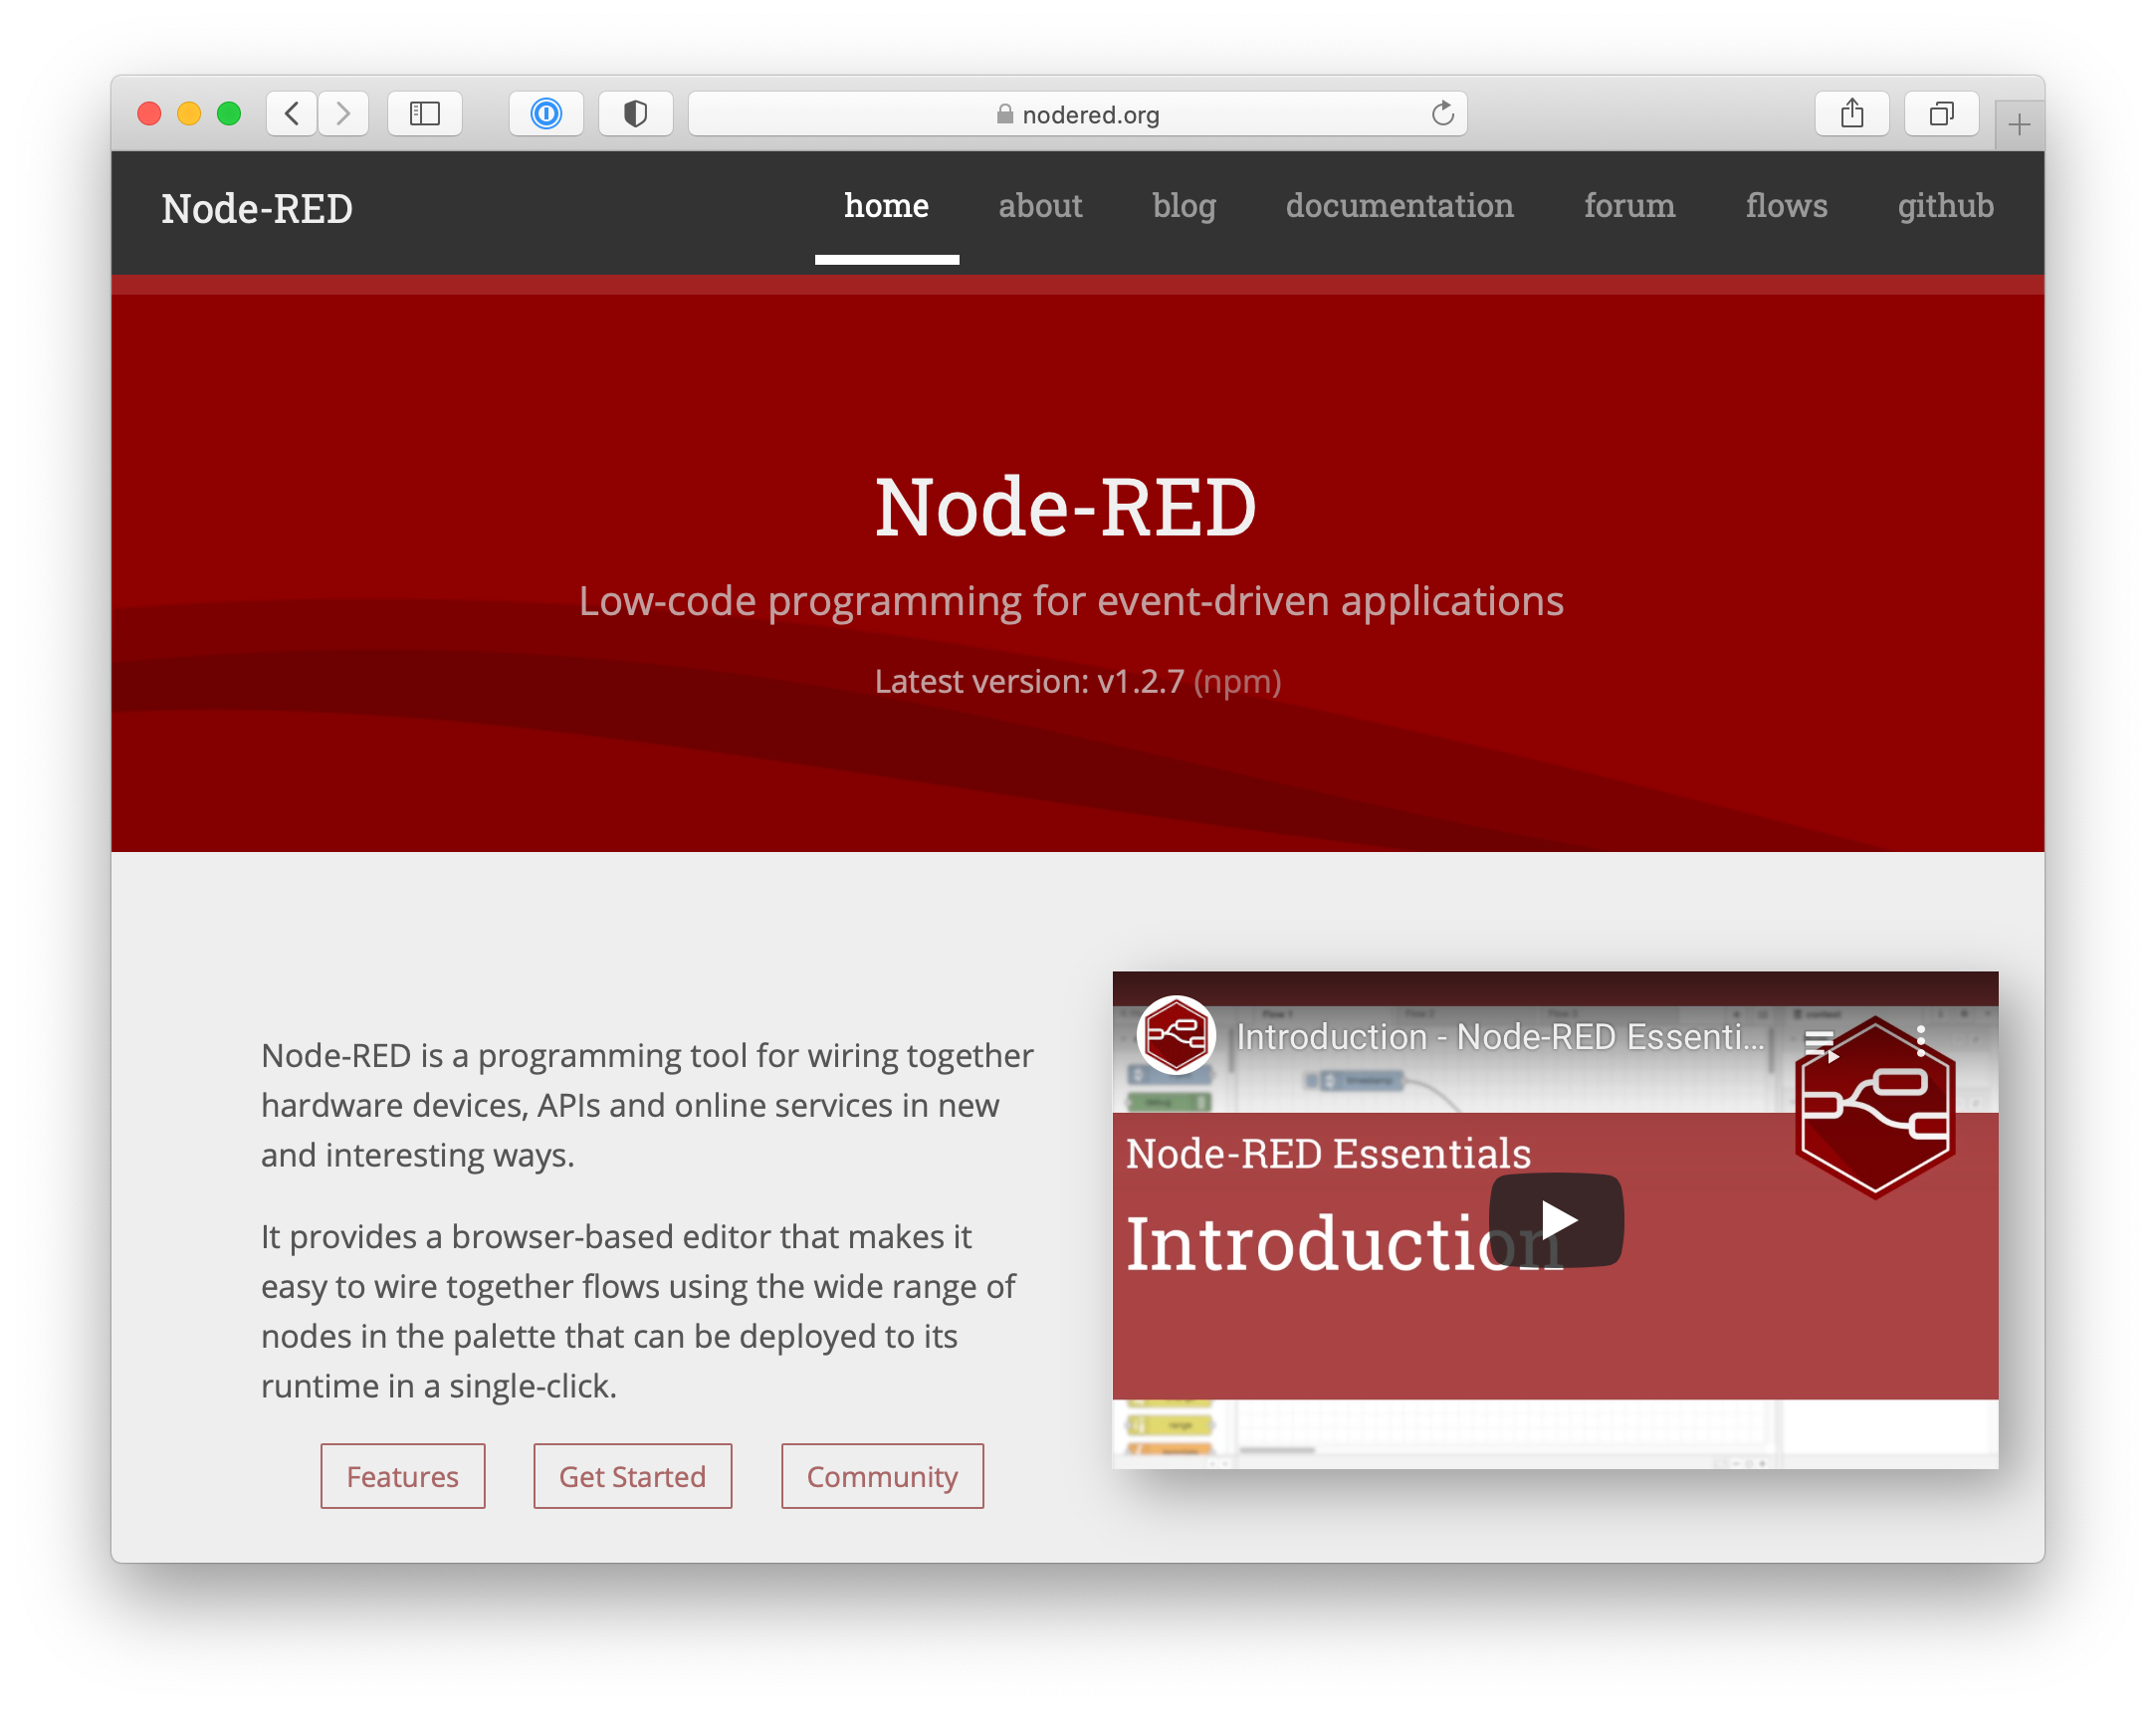Click the Community button
Screen dimensions: 2156x1710
882,1476
